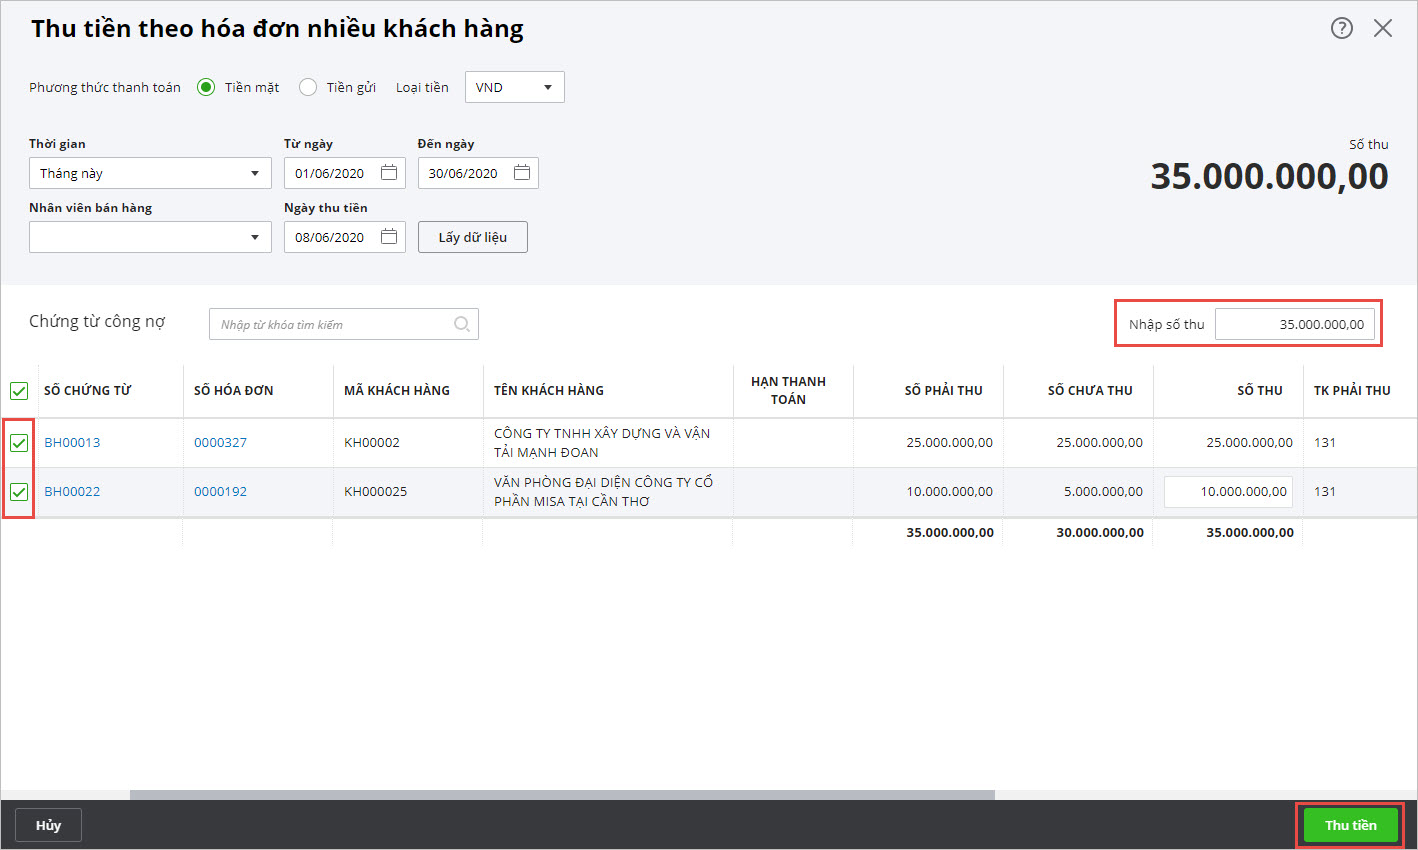Click Số thu 25.000.000,00 in row BH00013

coord(1250,442)
